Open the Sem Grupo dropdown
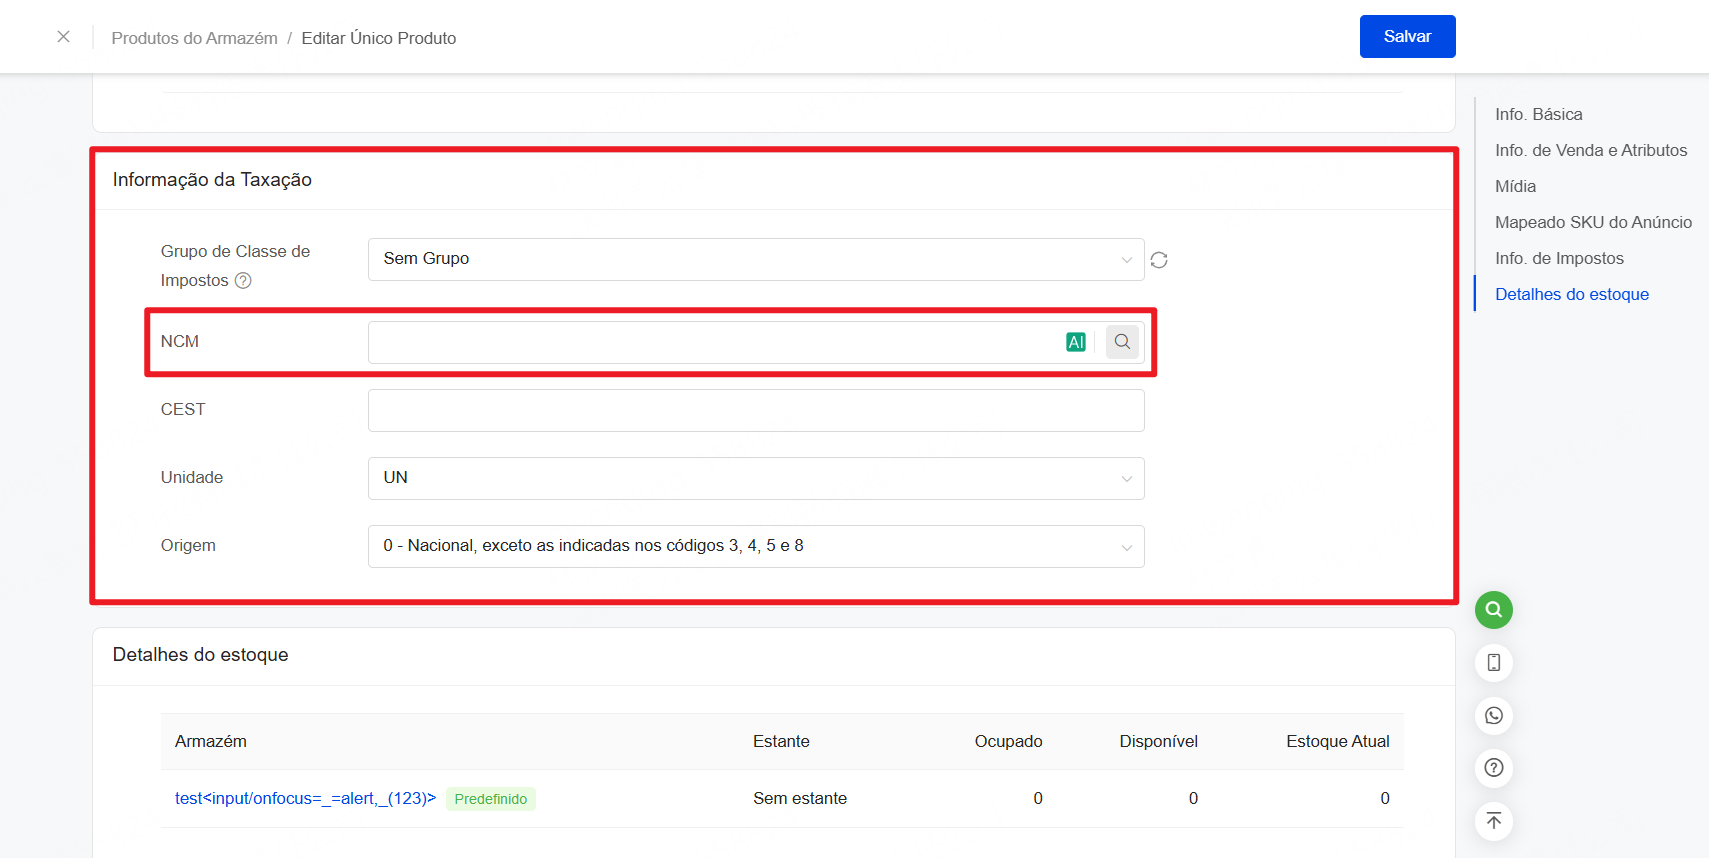The image size is (1709, 858). [x=755, y=259]
